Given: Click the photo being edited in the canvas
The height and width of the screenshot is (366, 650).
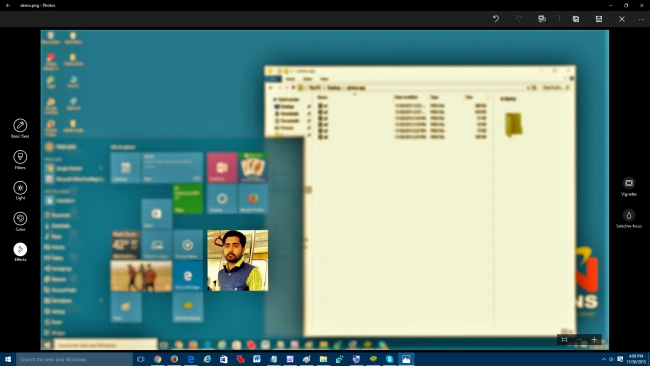Looking at the screenshot, I should pos(325,190).
